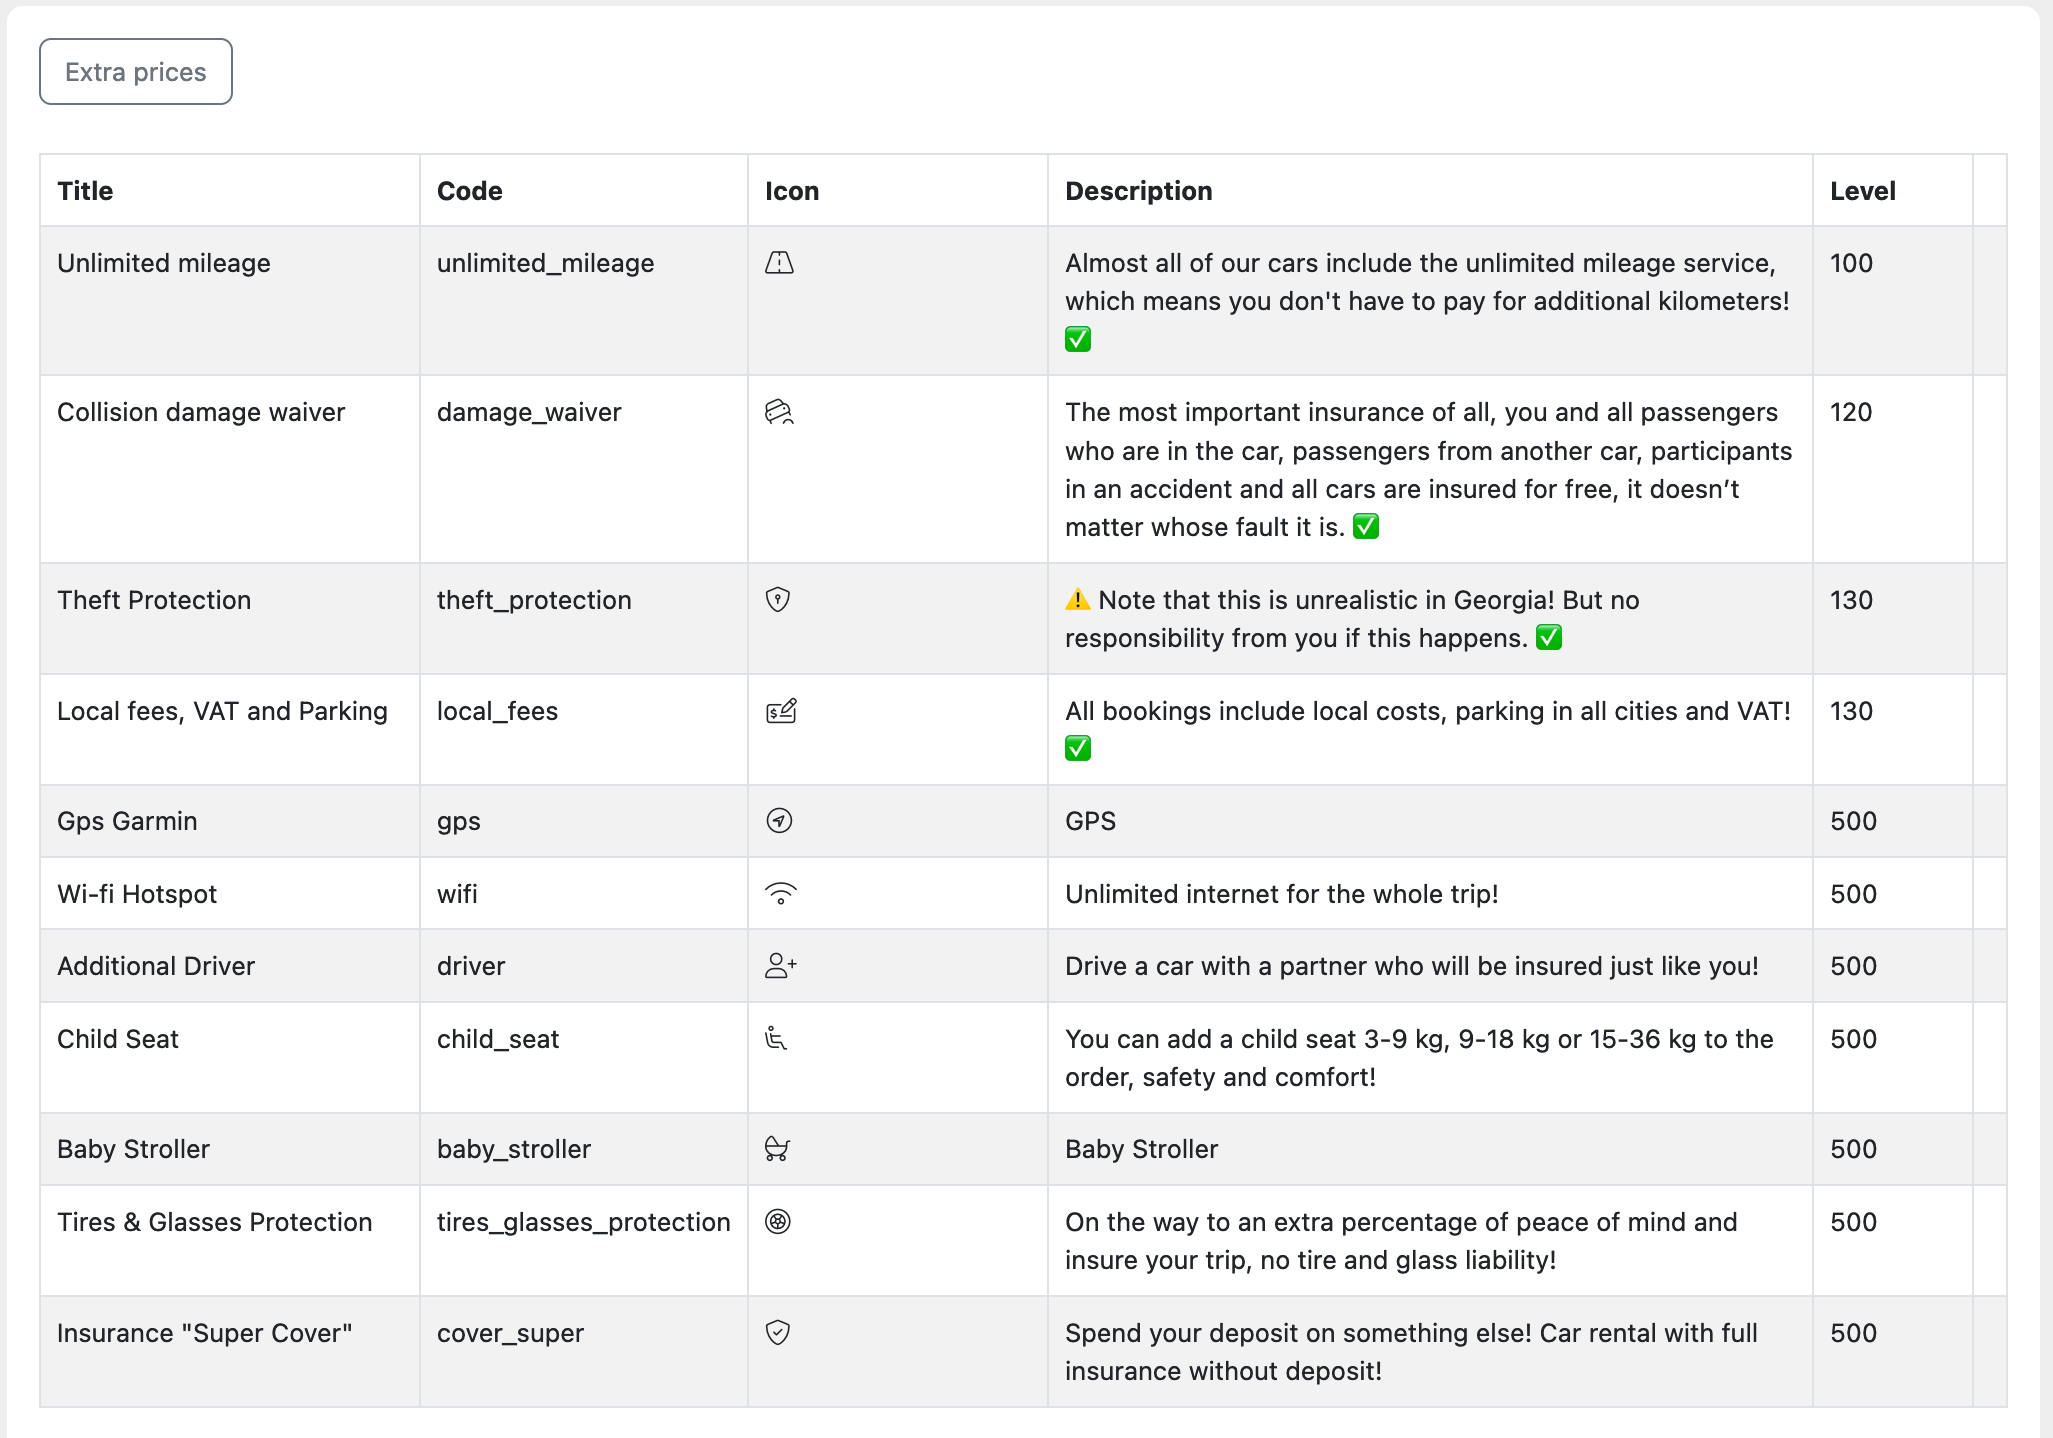
Task: Click the Wi-fi Hotspot signal icon
Action: pos(780,894)
